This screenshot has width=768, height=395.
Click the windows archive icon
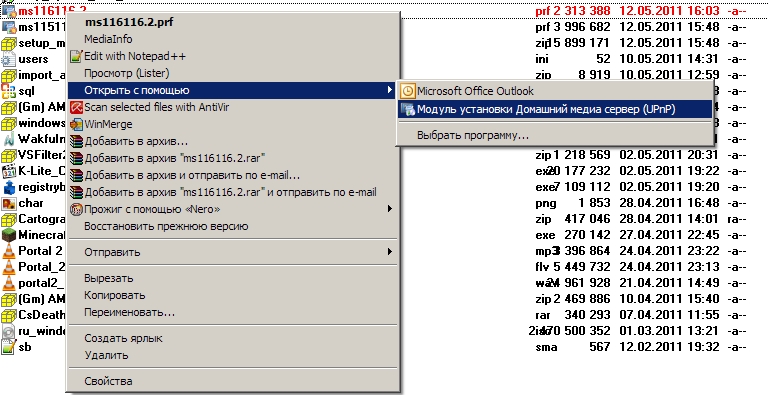click(x=8, y=123)
